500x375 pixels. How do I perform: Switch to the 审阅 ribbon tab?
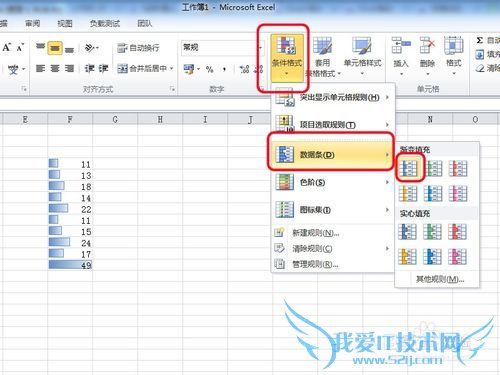tap(33, 23)
